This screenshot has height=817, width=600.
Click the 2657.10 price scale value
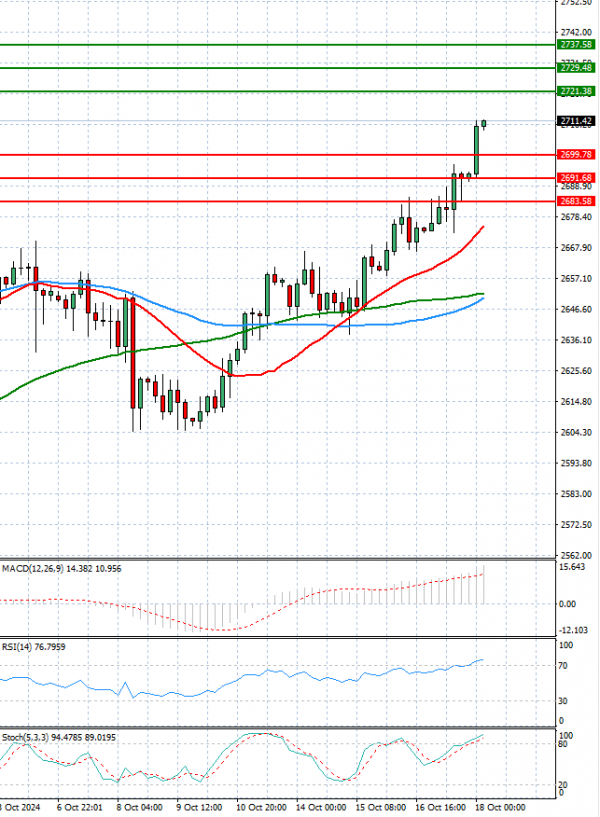[576, 278]
